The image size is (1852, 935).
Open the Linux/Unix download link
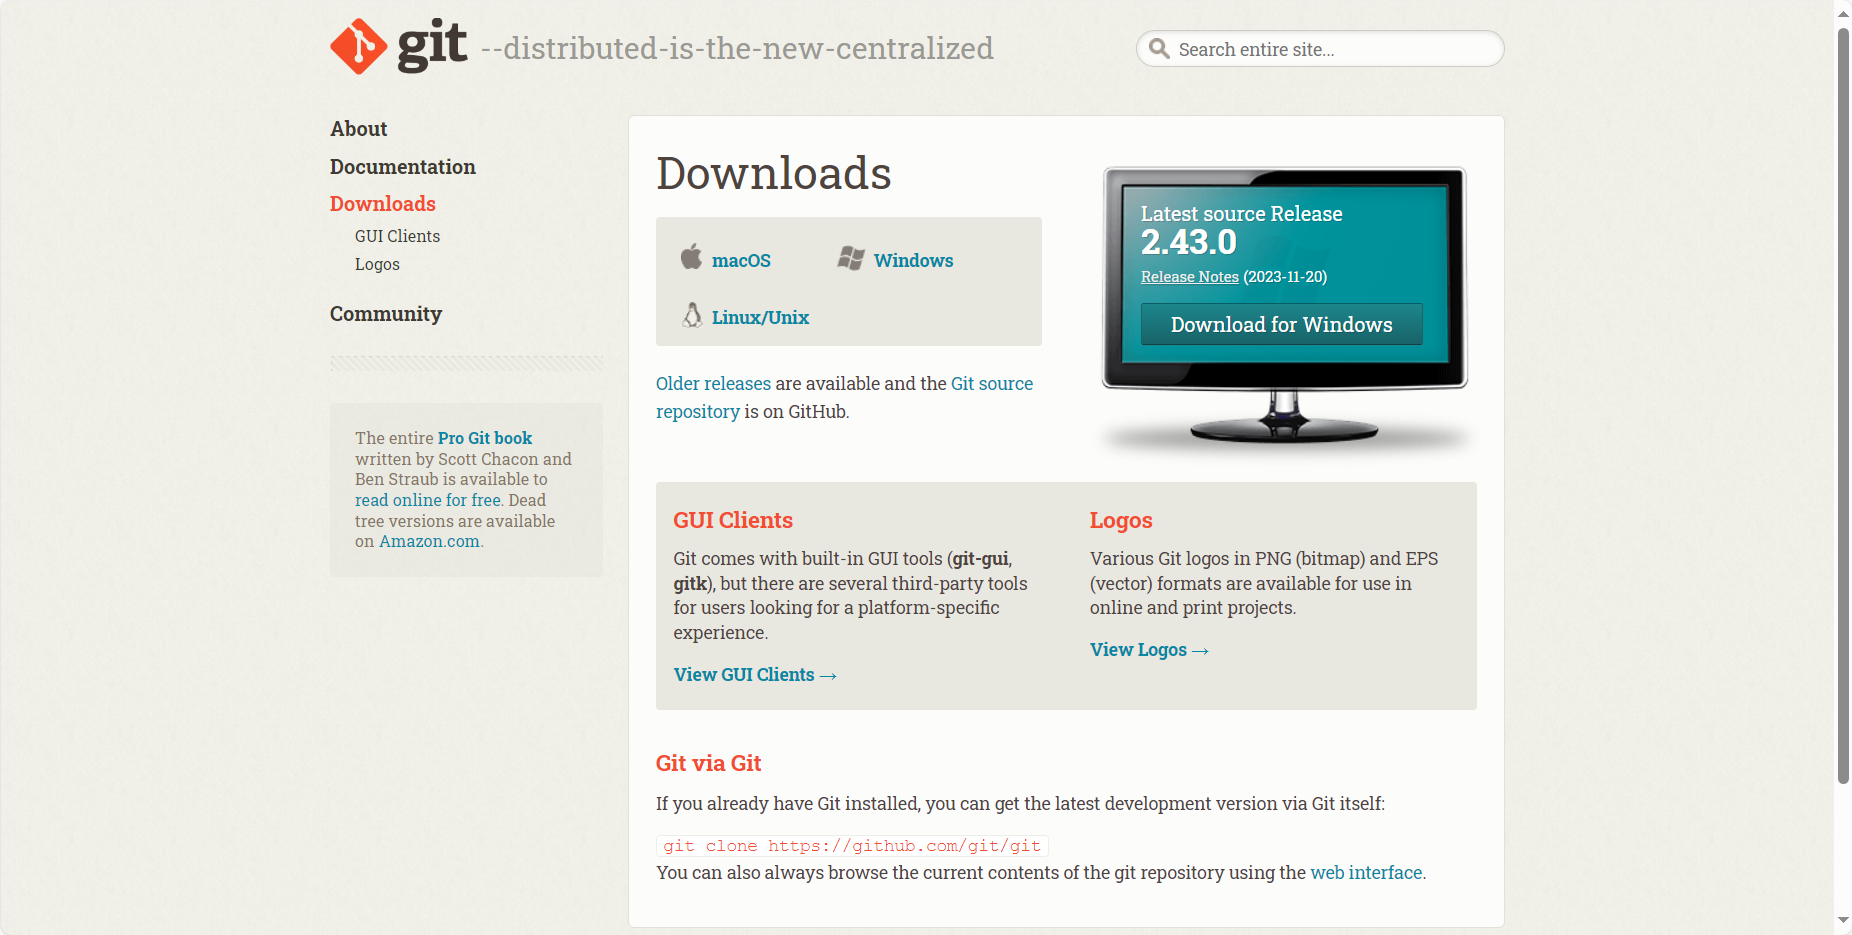[760, 317]
